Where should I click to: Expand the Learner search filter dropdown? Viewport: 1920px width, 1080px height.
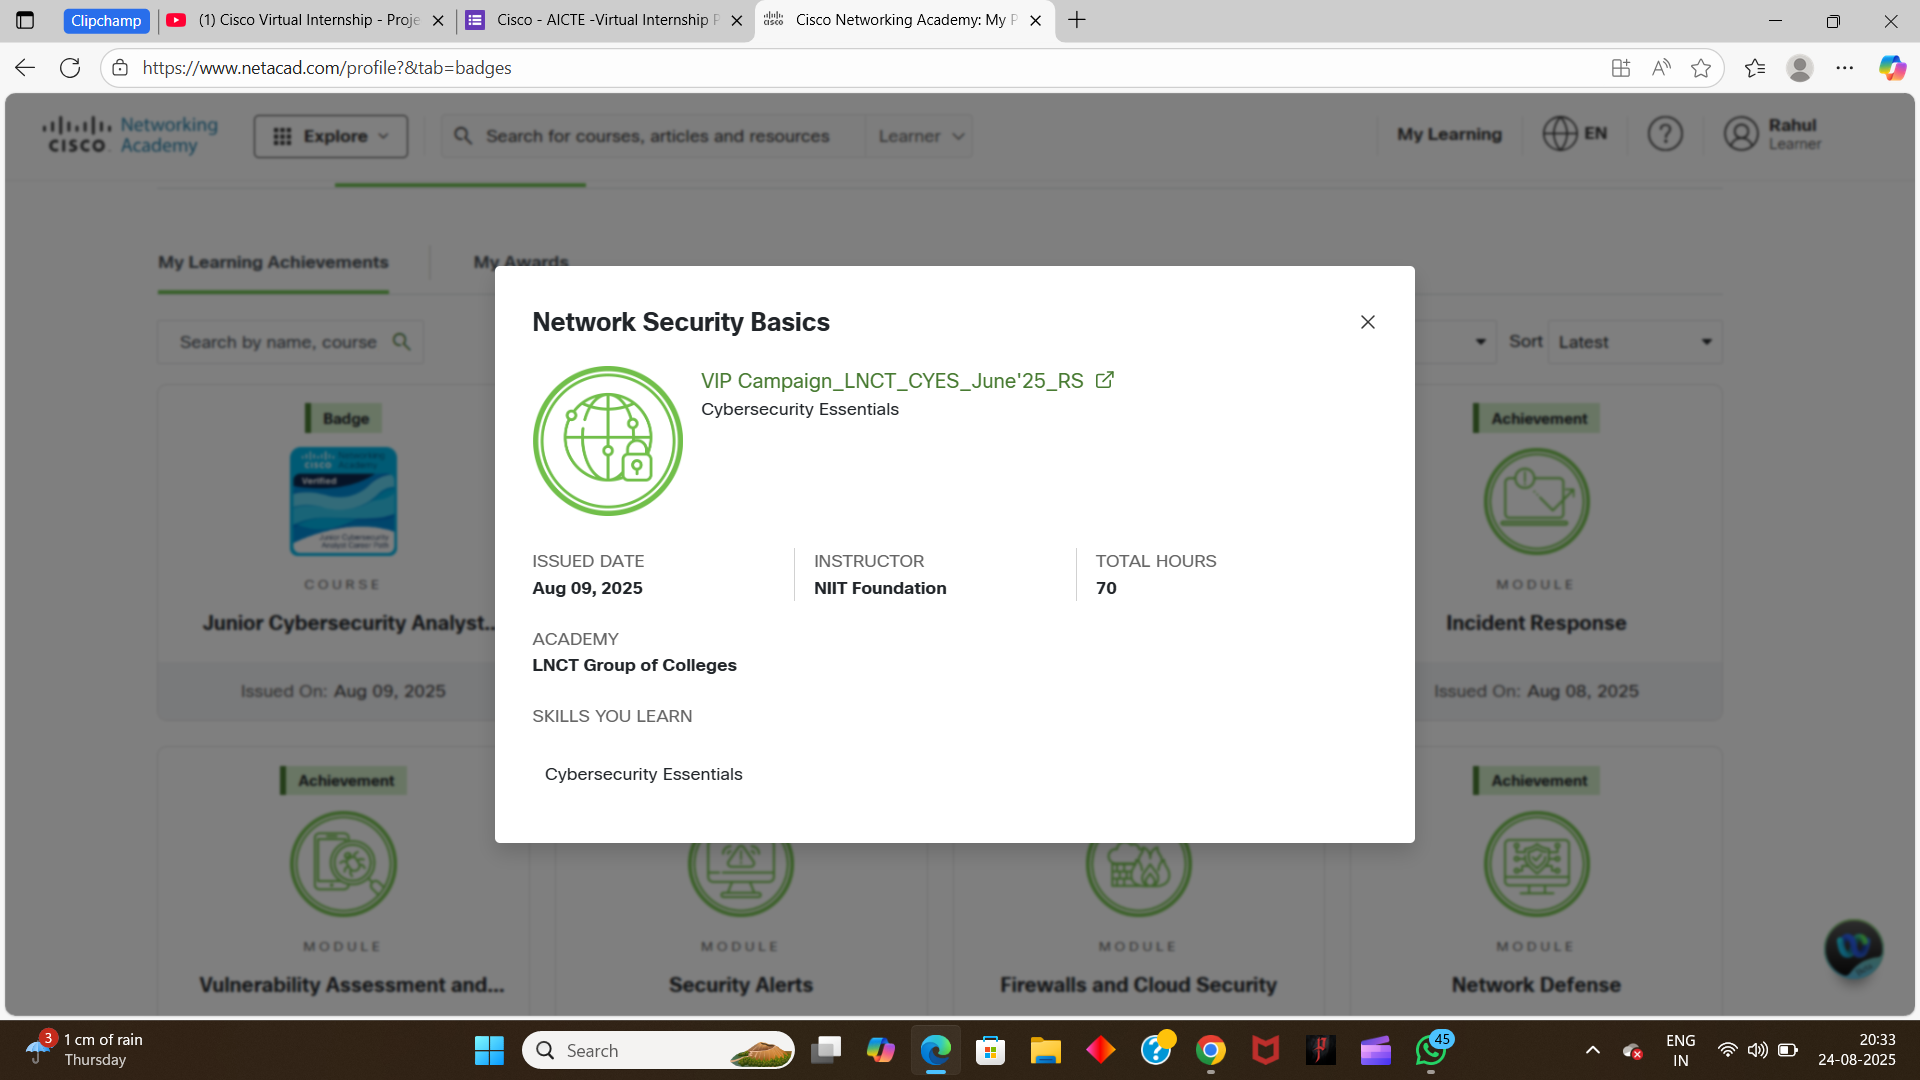click(919, 136)
